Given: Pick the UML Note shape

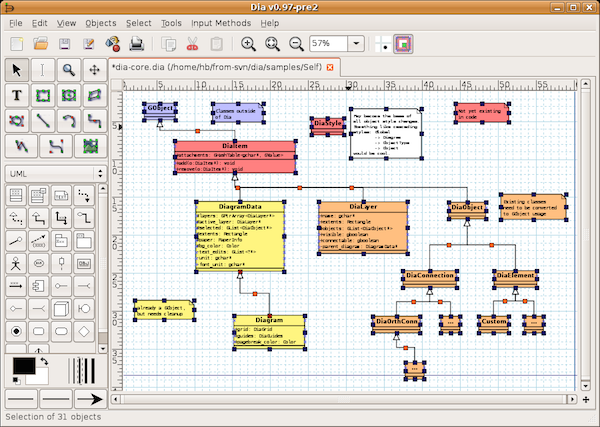Looking at the screenshot, I should [x=61, y=196].
